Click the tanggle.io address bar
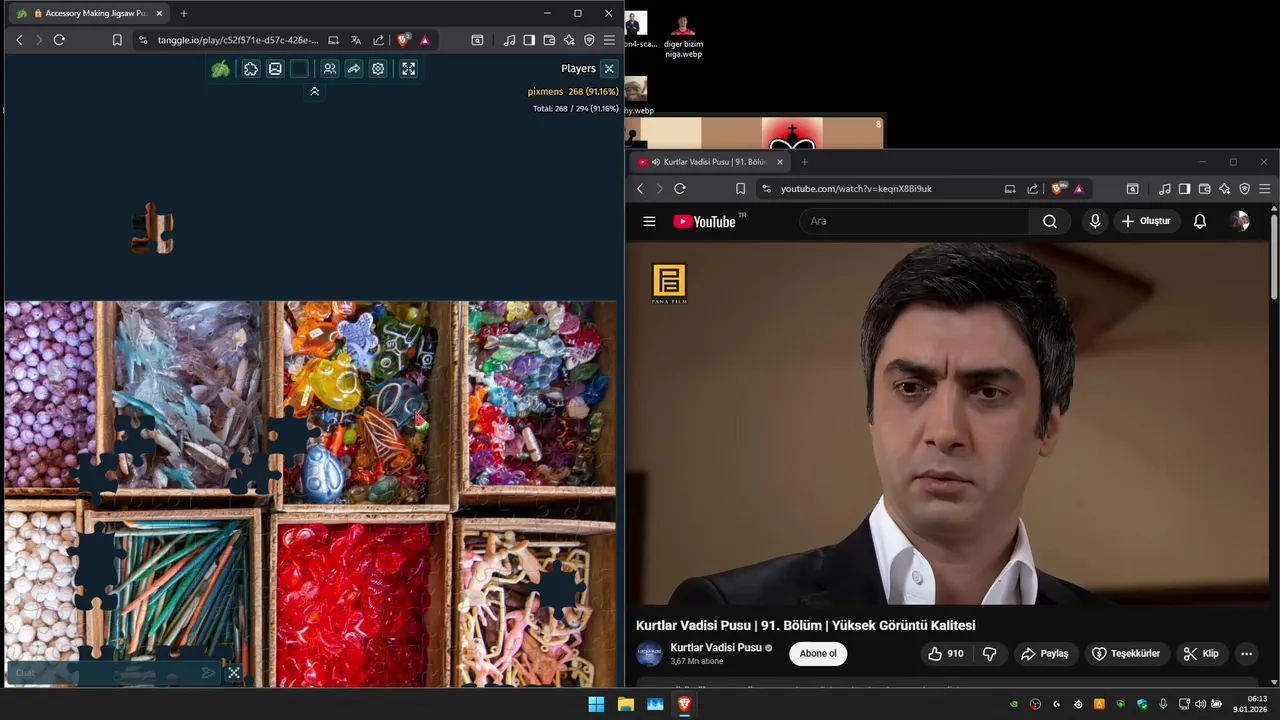This screenshot has height=720, width=1280. pyautogui.click(x=238, y=40)
